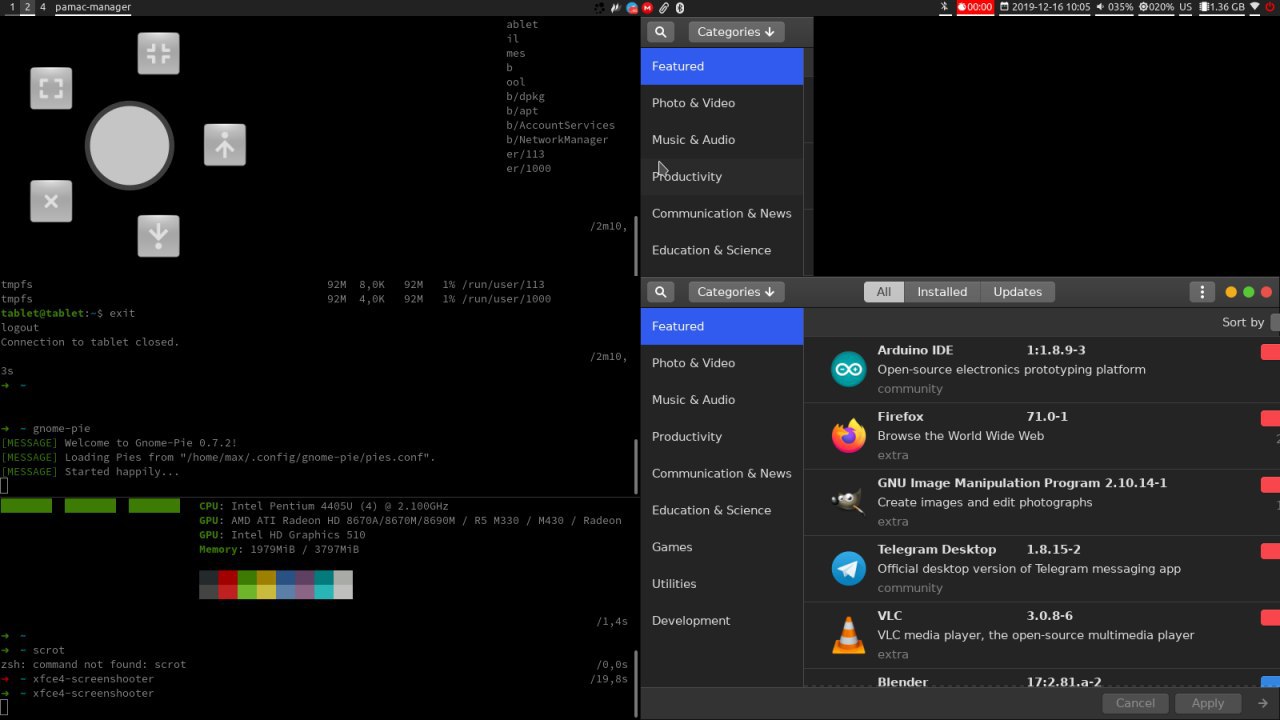Click the Gnome-Pie unmaximize arrows slice
Screen dimensions: 1280x720
click(x=158, y=54)
